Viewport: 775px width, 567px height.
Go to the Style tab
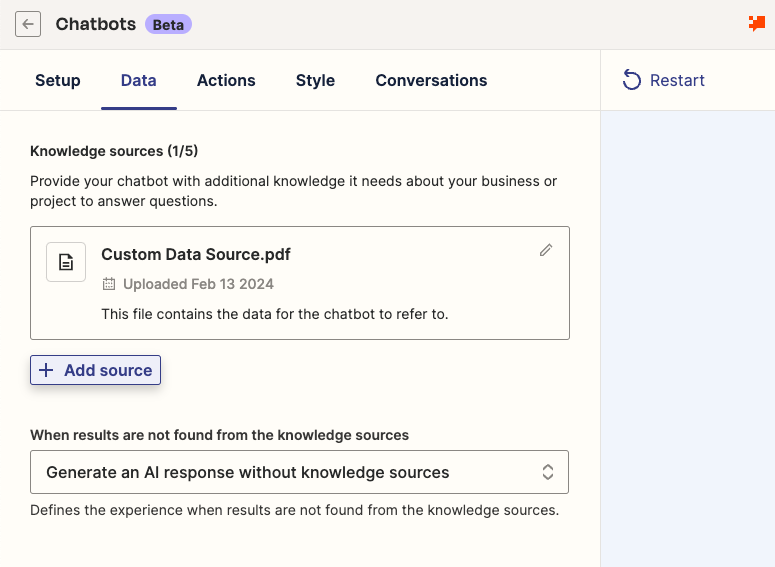[315, 80]
